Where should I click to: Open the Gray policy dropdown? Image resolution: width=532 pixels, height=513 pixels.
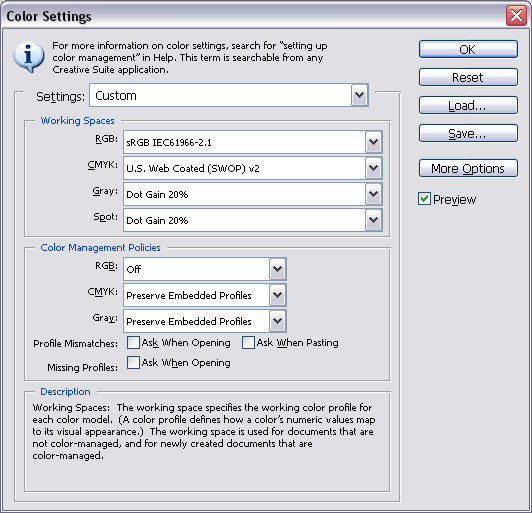(x=205, y=321)
